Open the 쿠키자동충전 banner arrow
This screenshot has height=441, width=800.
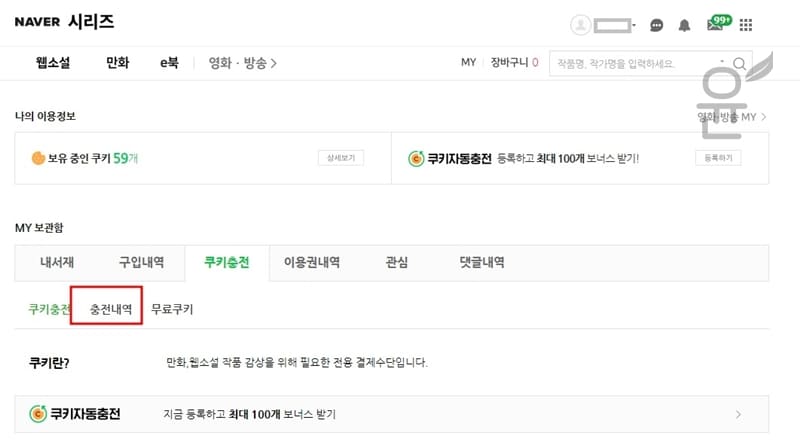738,414
